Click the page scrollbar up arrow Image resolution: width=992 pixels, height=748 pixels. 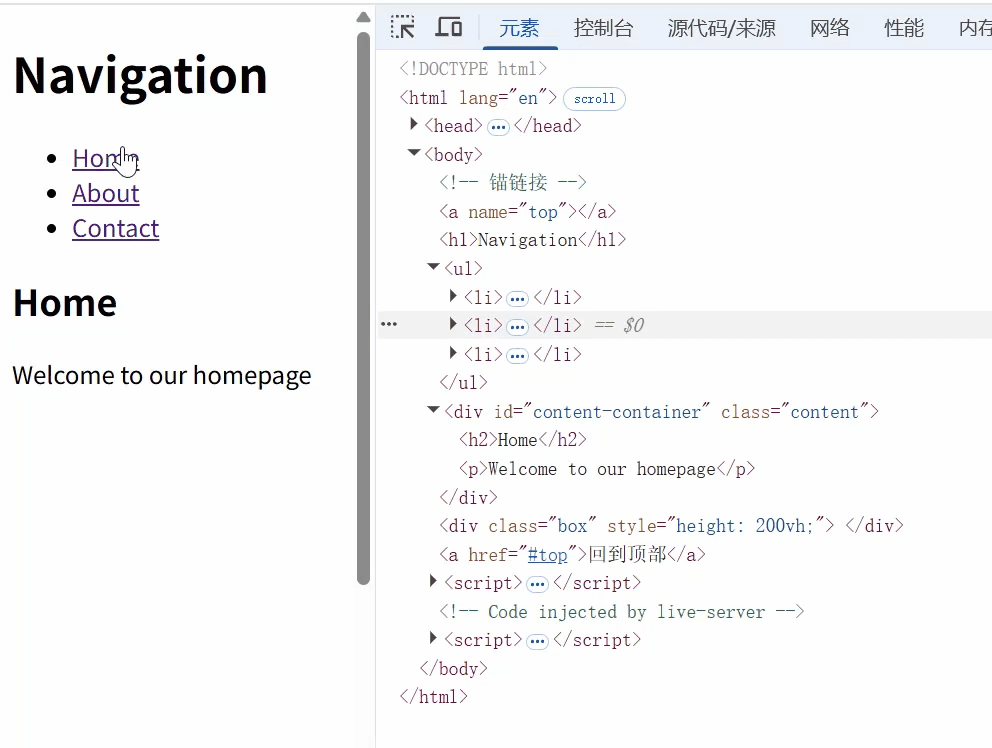363,17
